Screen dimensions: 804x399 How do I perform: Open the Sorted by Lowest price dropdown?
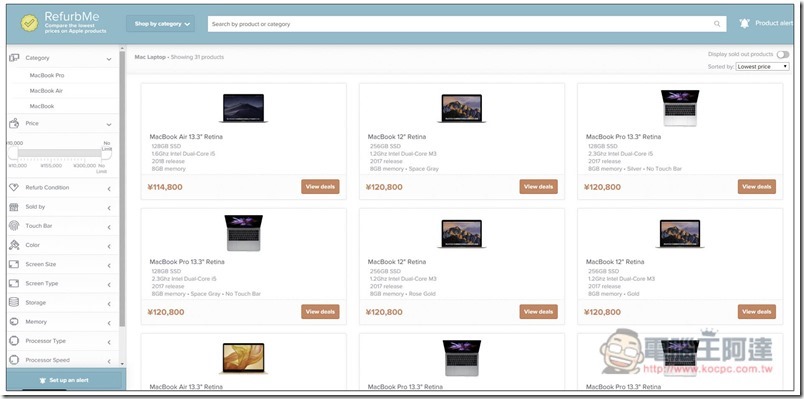pyautogui.click(x=762, y=67)
